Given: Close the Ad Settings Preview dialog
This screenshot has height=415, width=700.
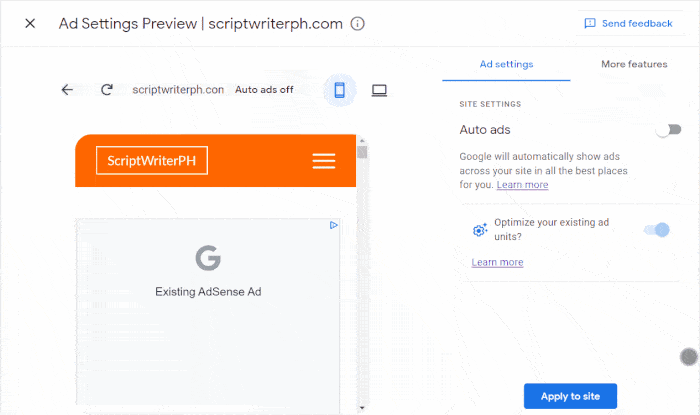Looking at the screenshot, I should point(30,23).
